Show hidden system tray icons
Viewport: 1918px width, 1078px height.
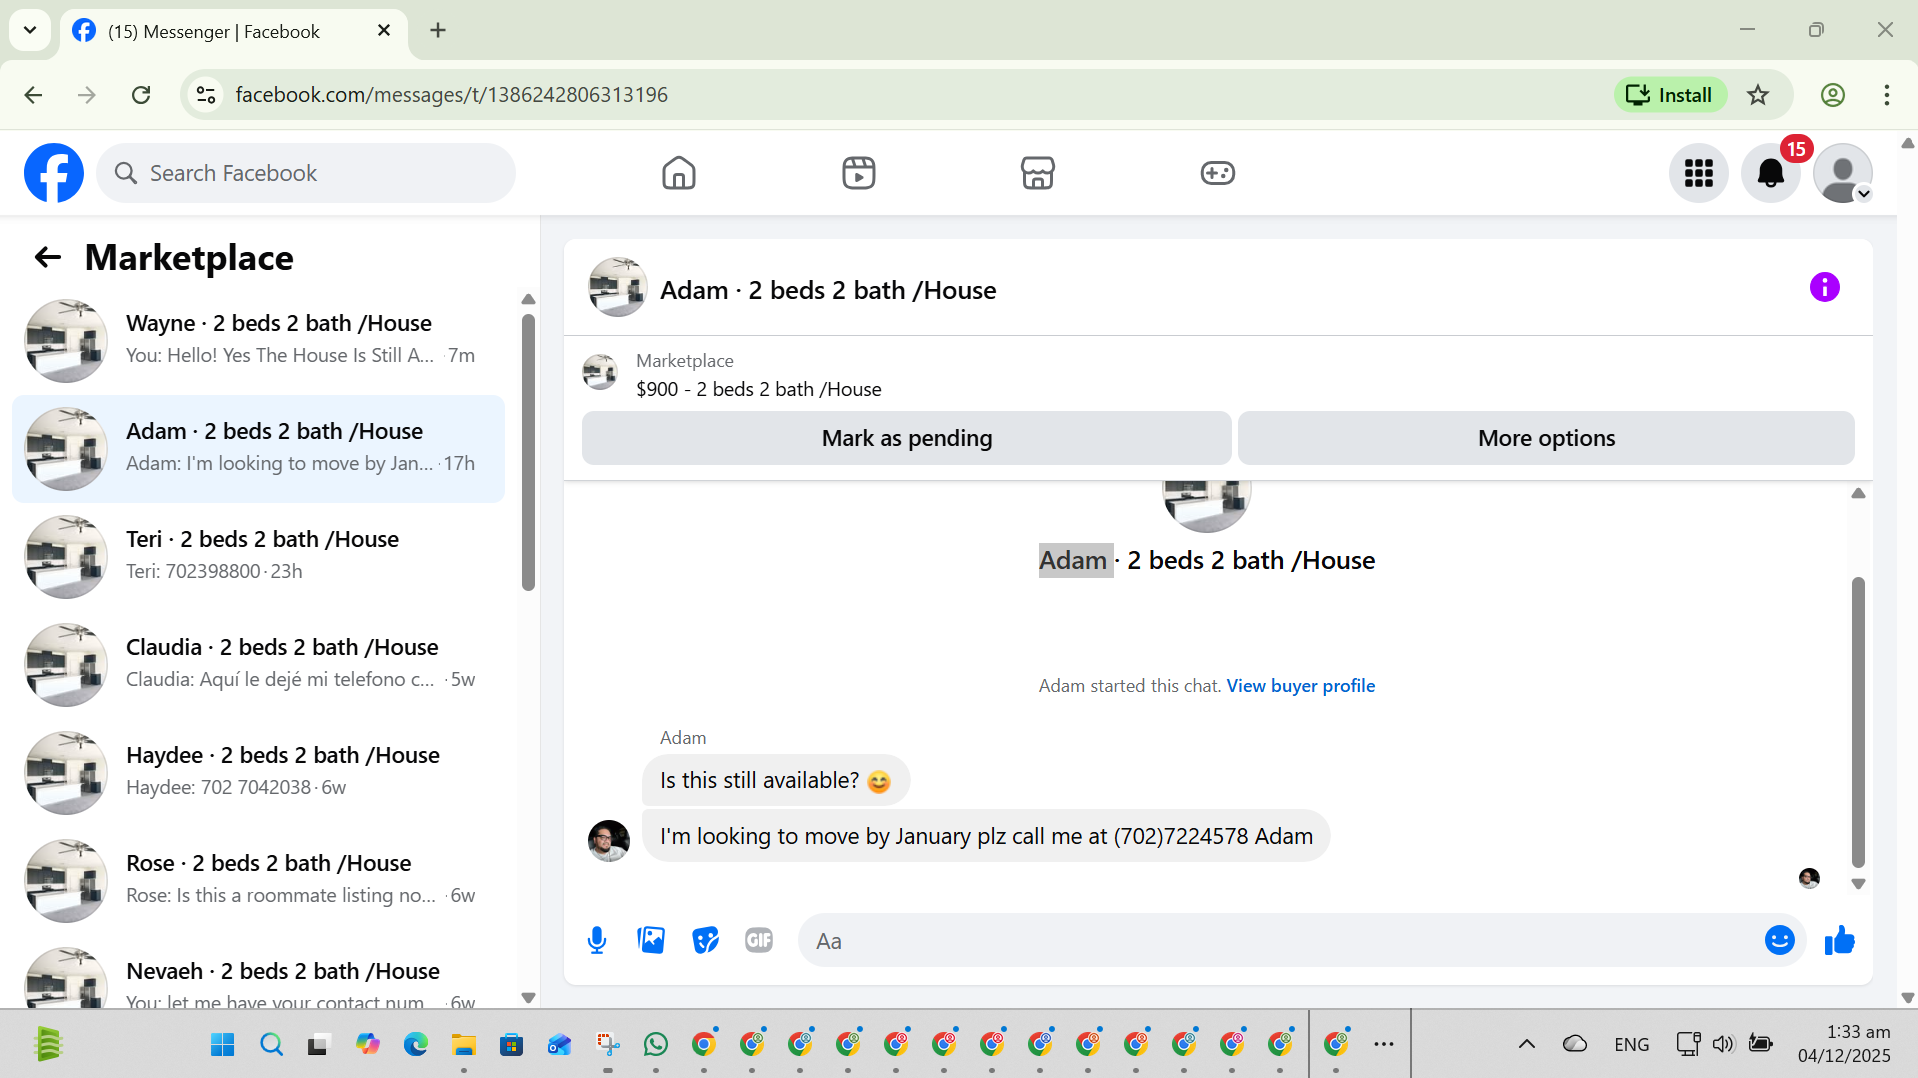[x=1526, y=1044]
